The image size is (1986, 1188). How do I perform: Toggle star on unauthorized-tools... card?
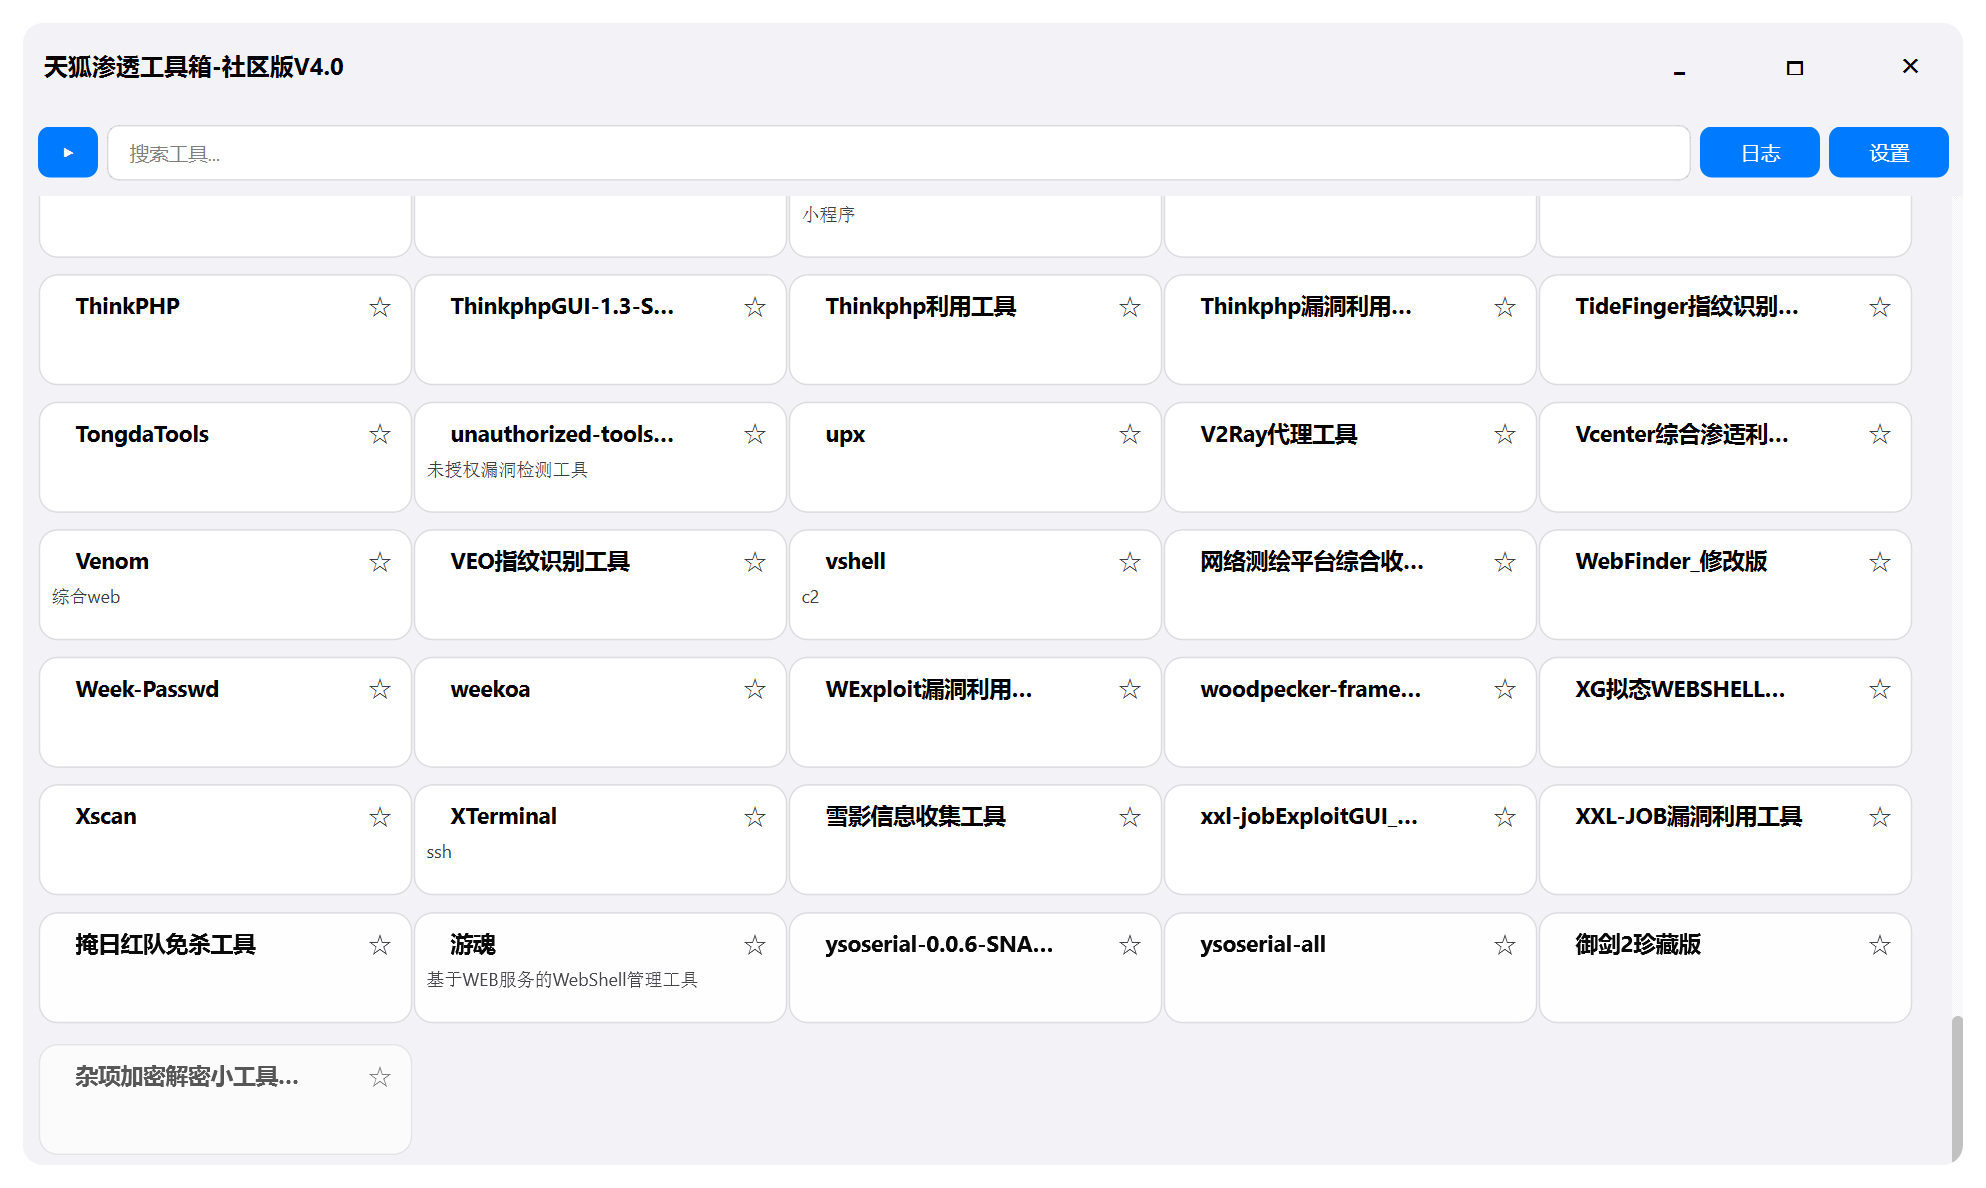click(x=755, y=434)
